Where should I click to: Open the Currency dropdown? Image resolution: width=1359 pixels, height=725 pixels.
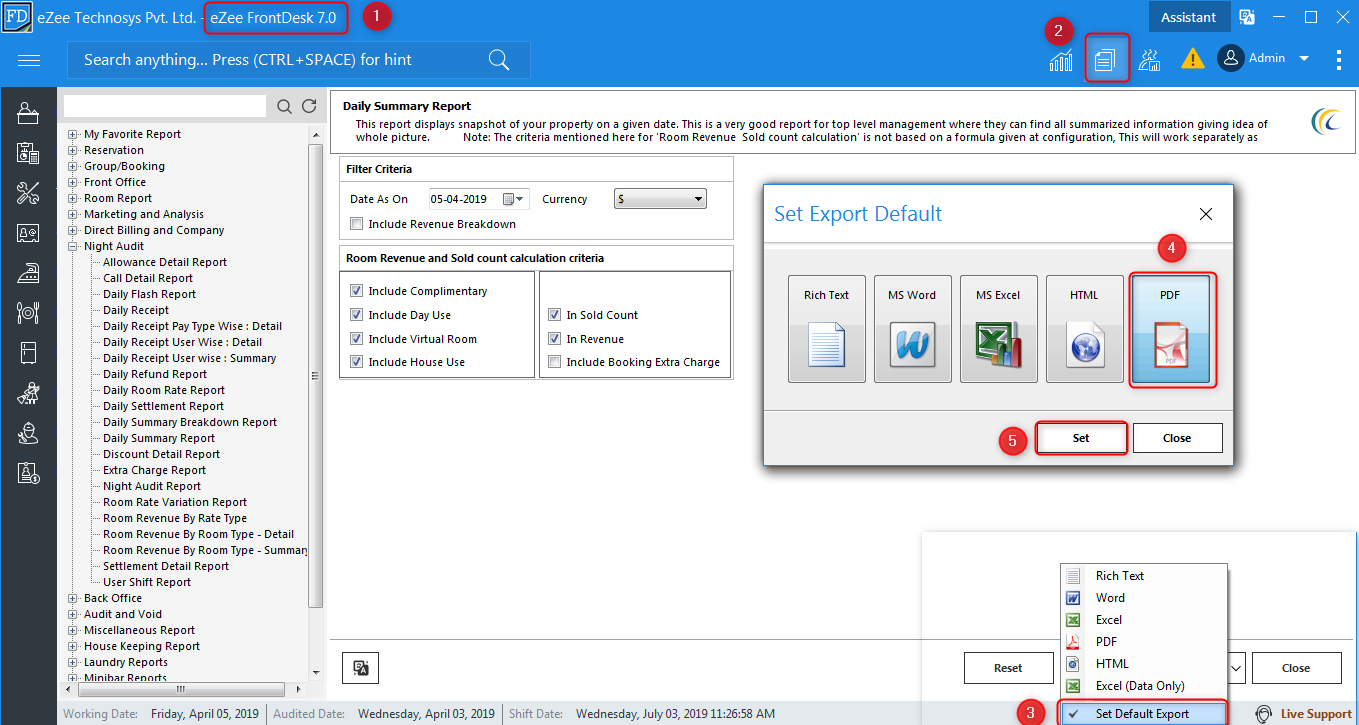(660, 199)
